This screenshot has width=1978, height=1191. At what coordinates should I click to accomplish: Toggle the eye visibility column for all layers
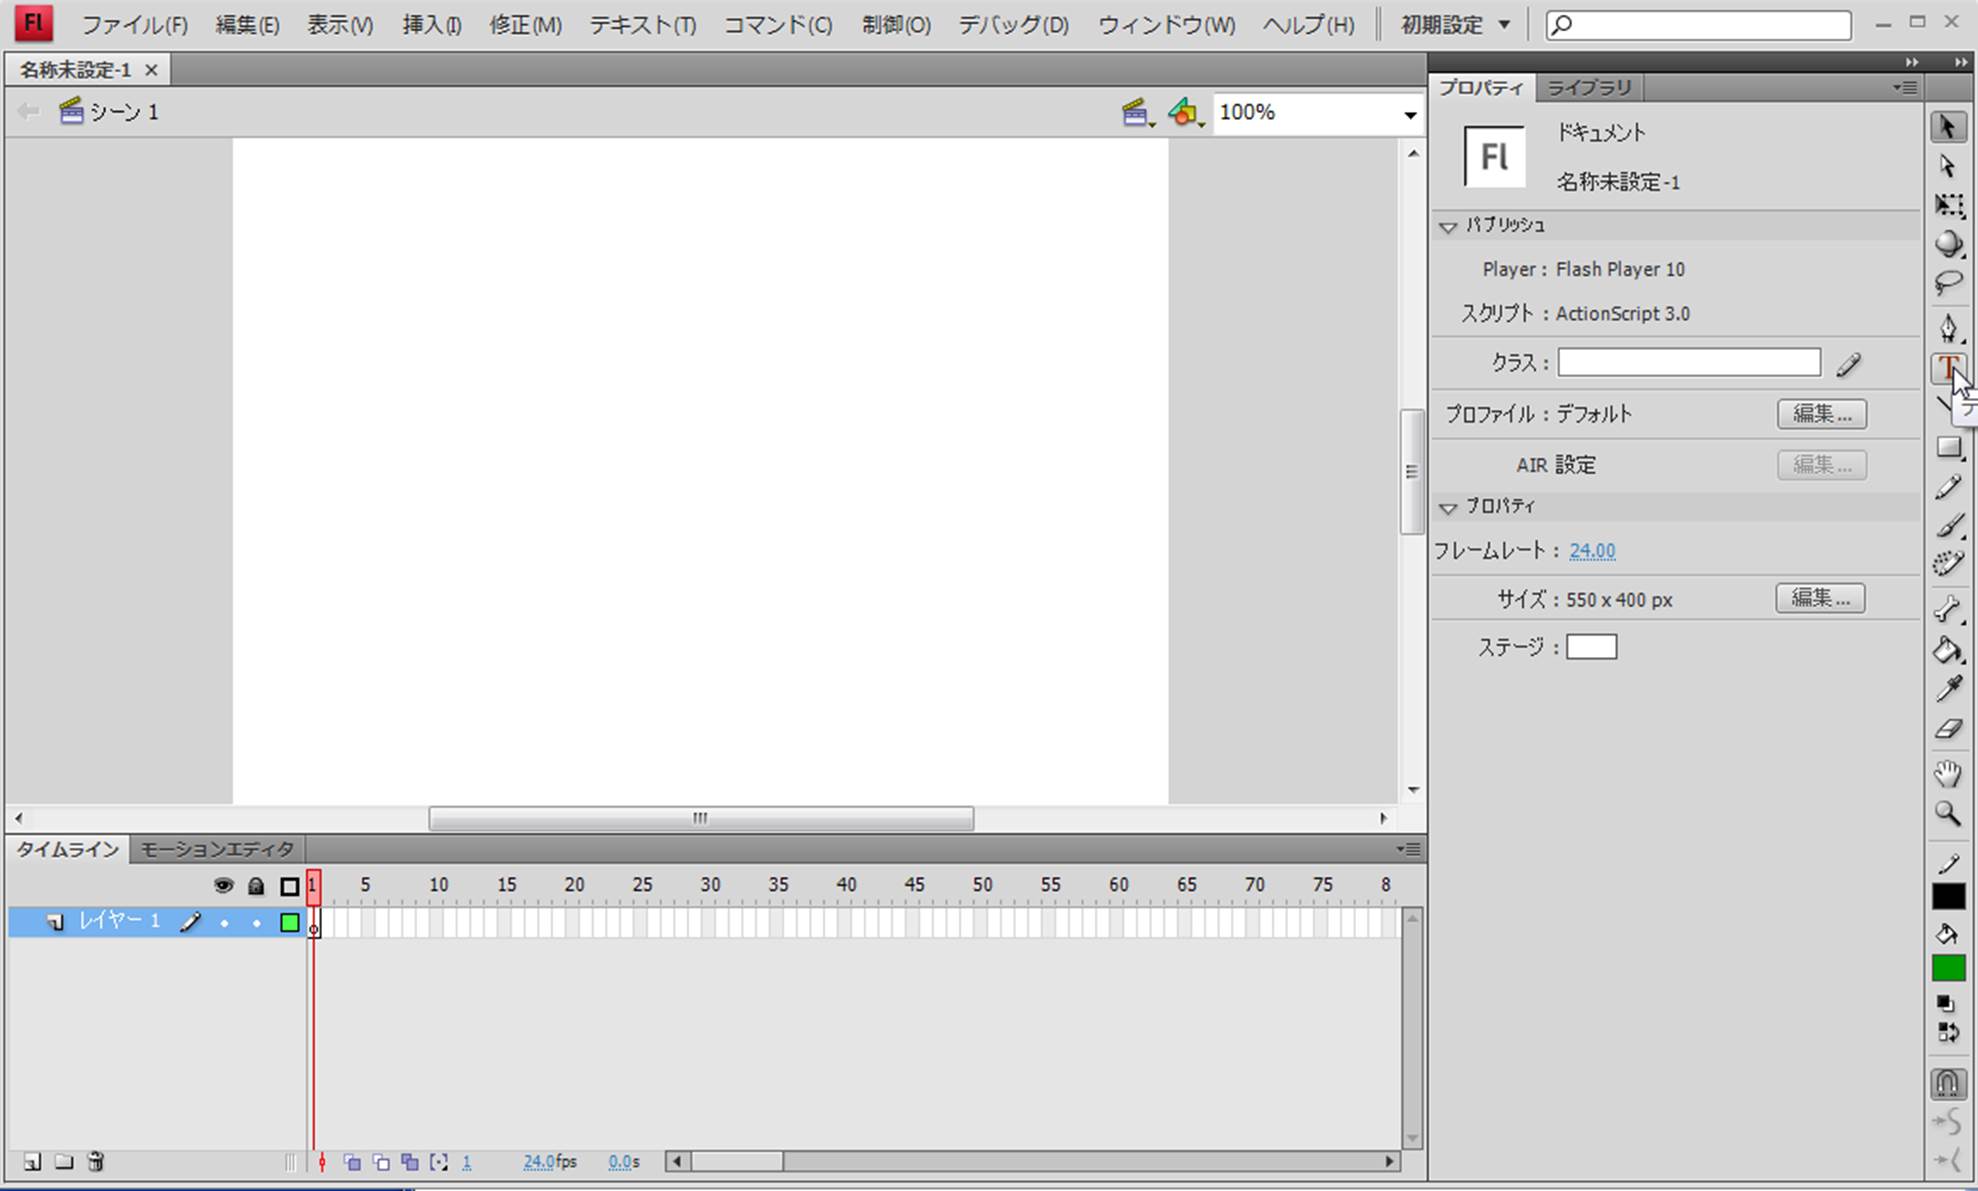coord(223,886)
